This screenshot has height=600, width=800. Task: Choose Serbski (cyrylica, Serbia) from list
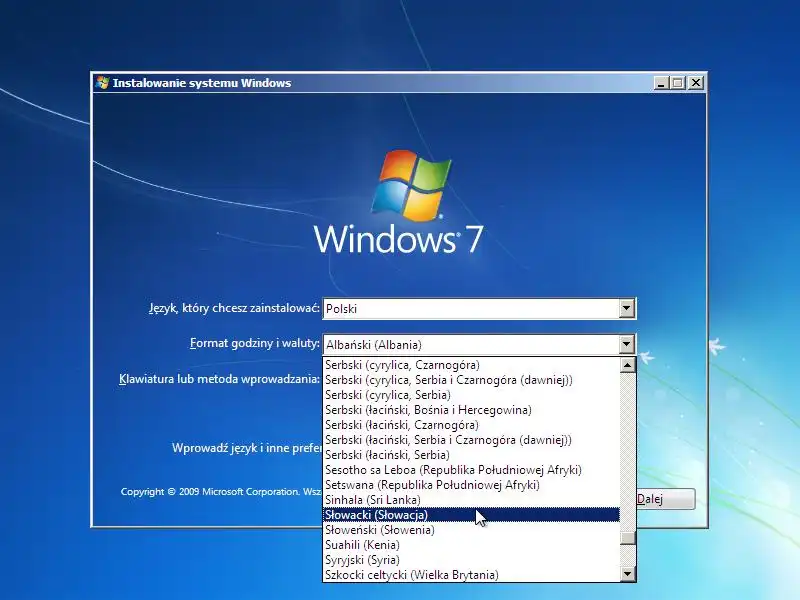click(472, 395)
